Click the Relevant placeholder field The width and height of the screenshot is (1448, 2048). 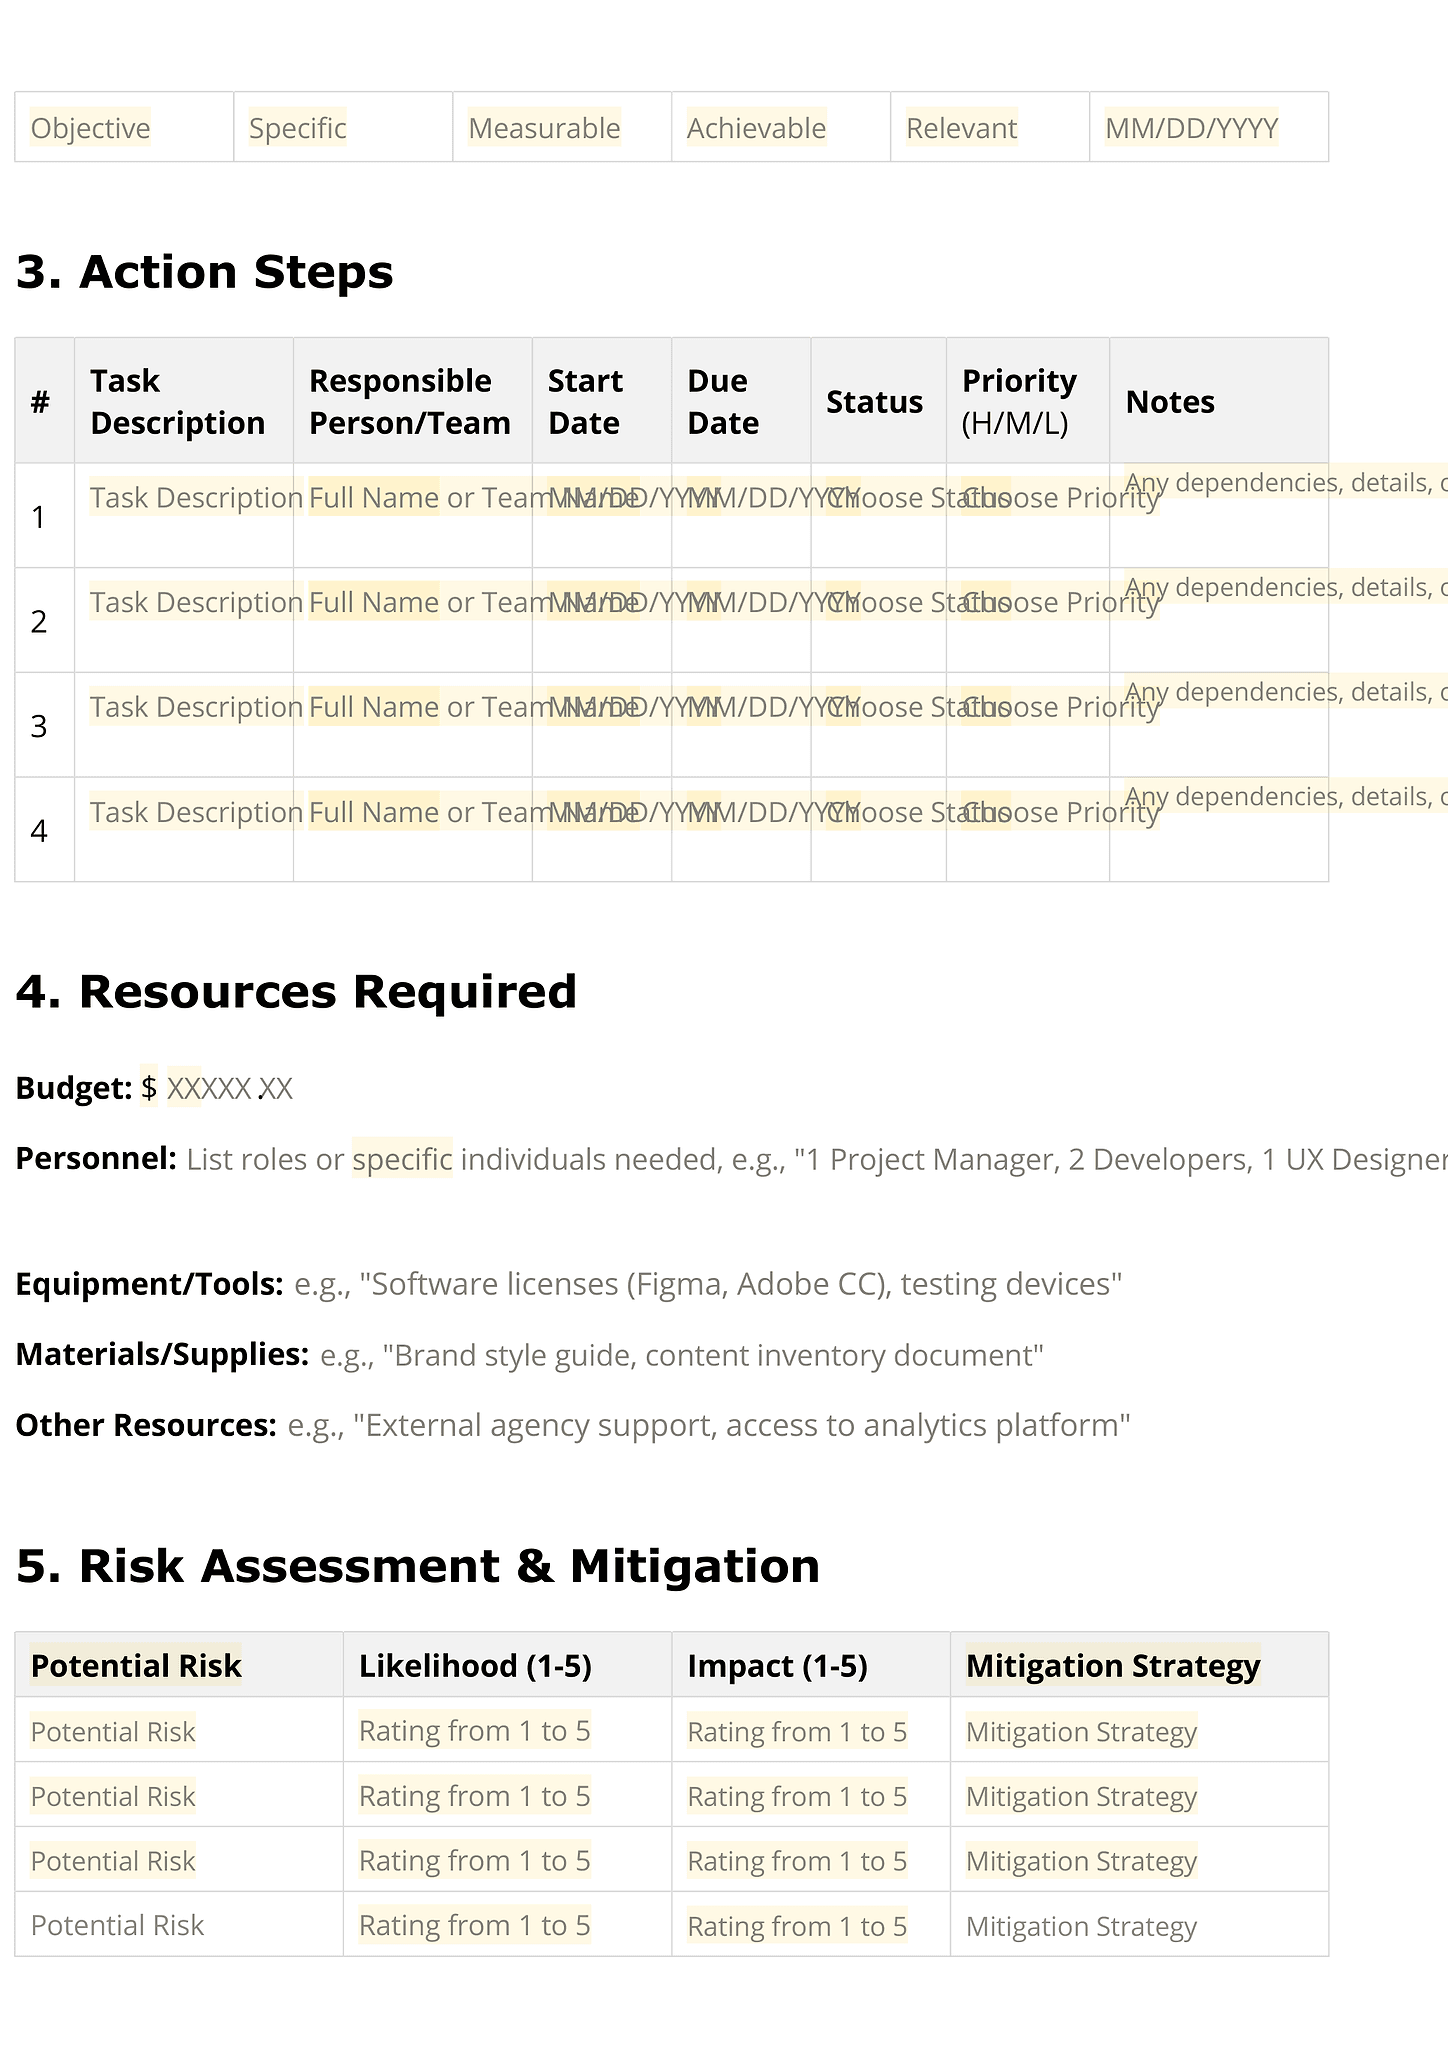click(x=961, y=128)
